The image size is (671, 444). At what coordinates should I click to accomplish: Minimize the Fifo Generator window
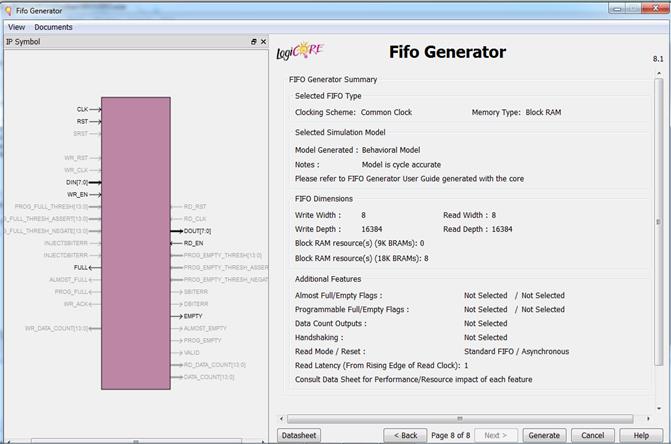pyautogui.click(x=617, y=9)
